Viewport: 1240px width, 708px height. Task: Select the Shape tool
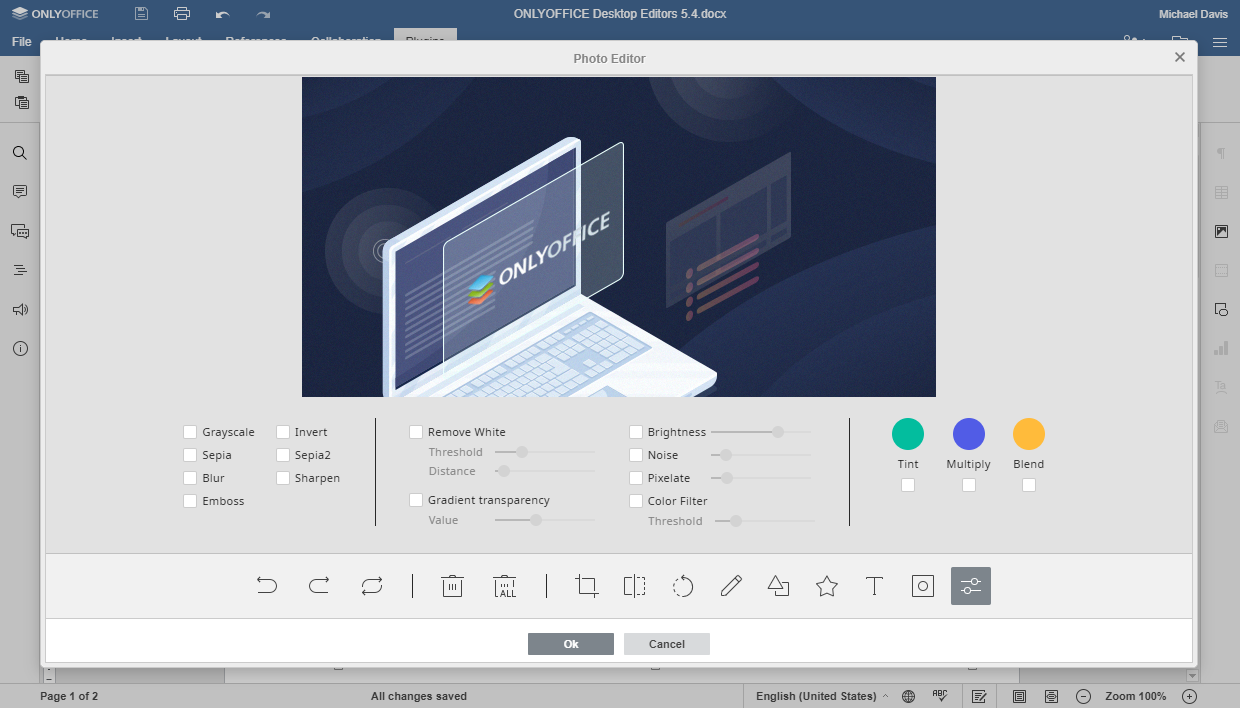tap(779, 586)
